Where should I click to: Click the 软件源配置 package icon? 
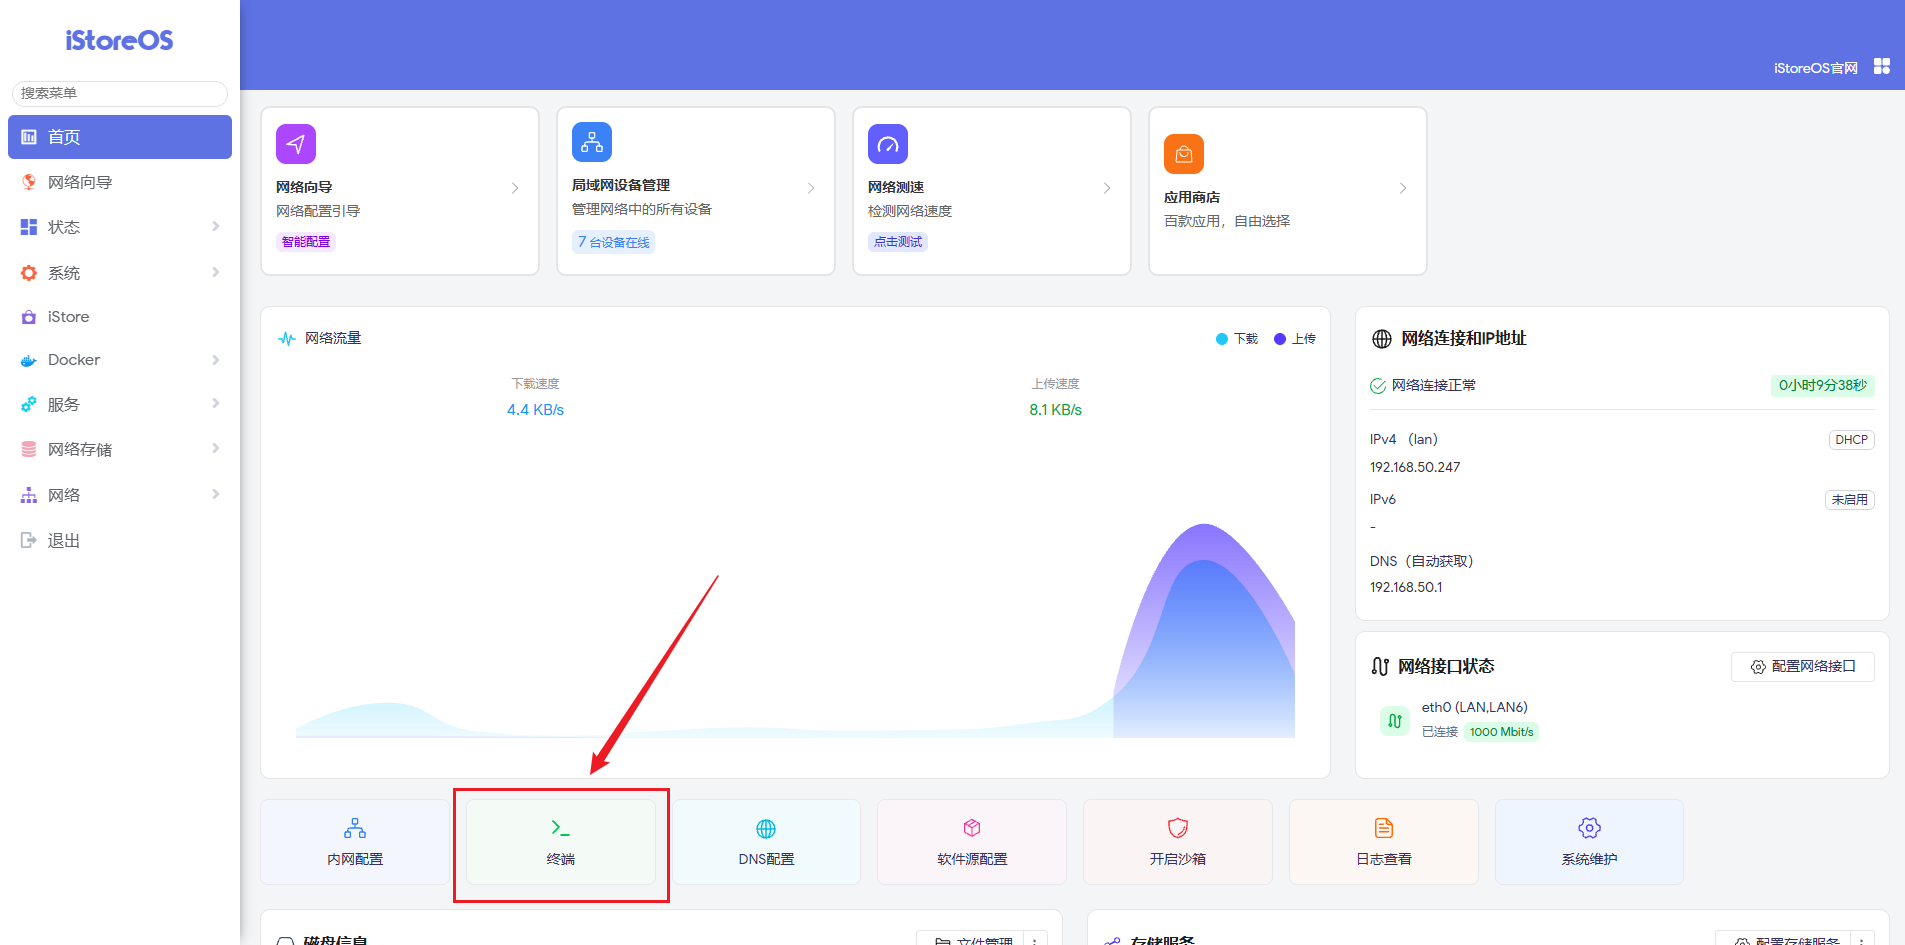pos(972,828)
